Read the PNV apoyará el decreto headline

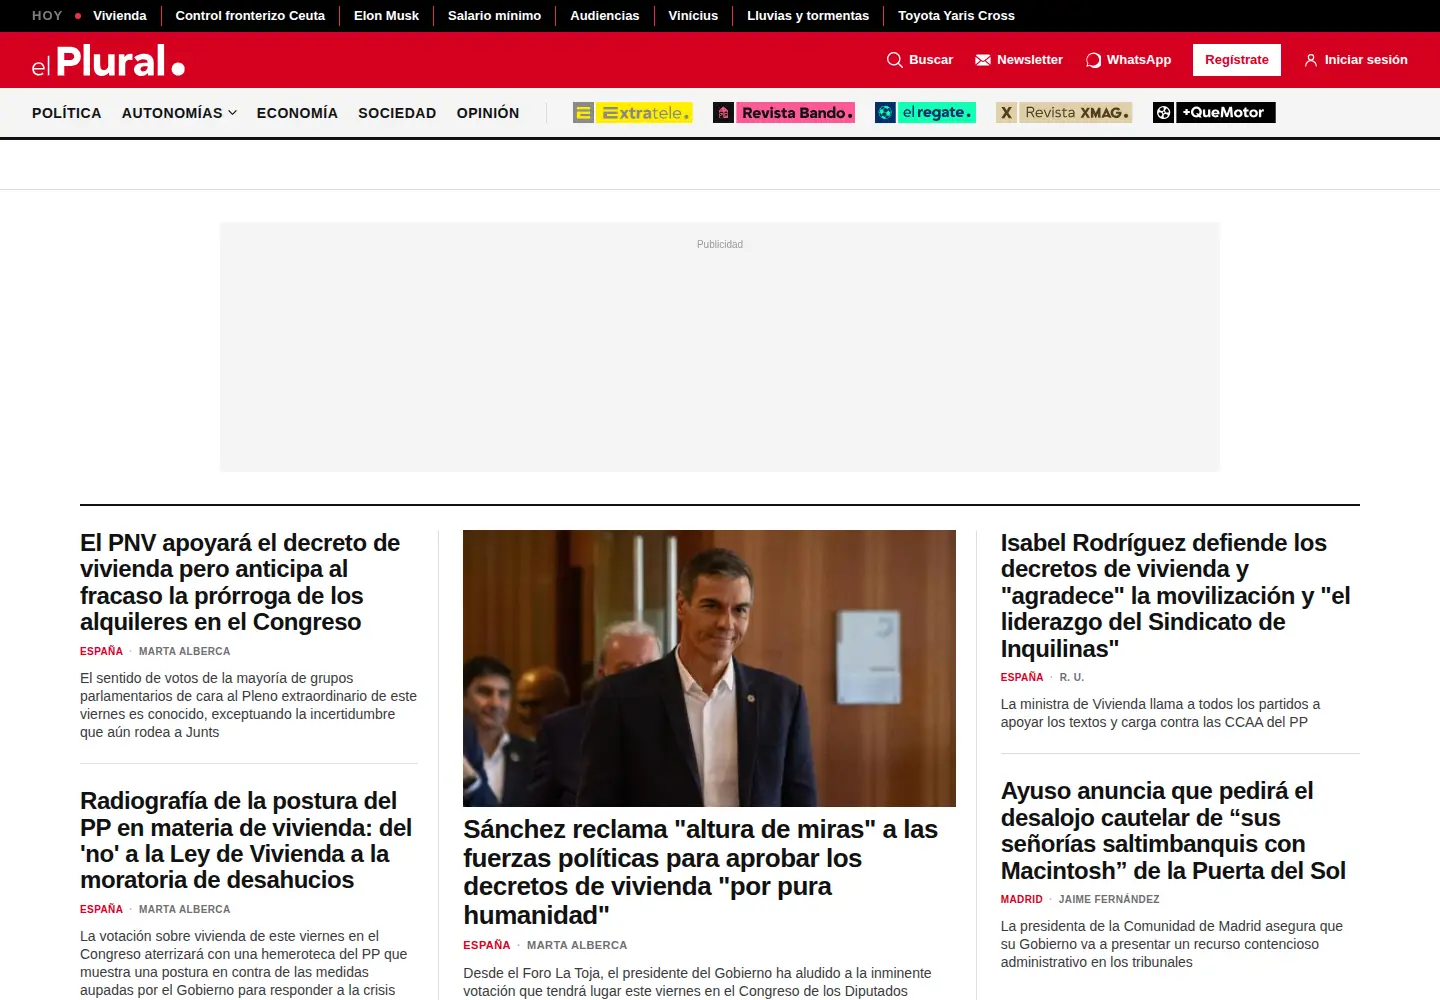coord(240,582)
